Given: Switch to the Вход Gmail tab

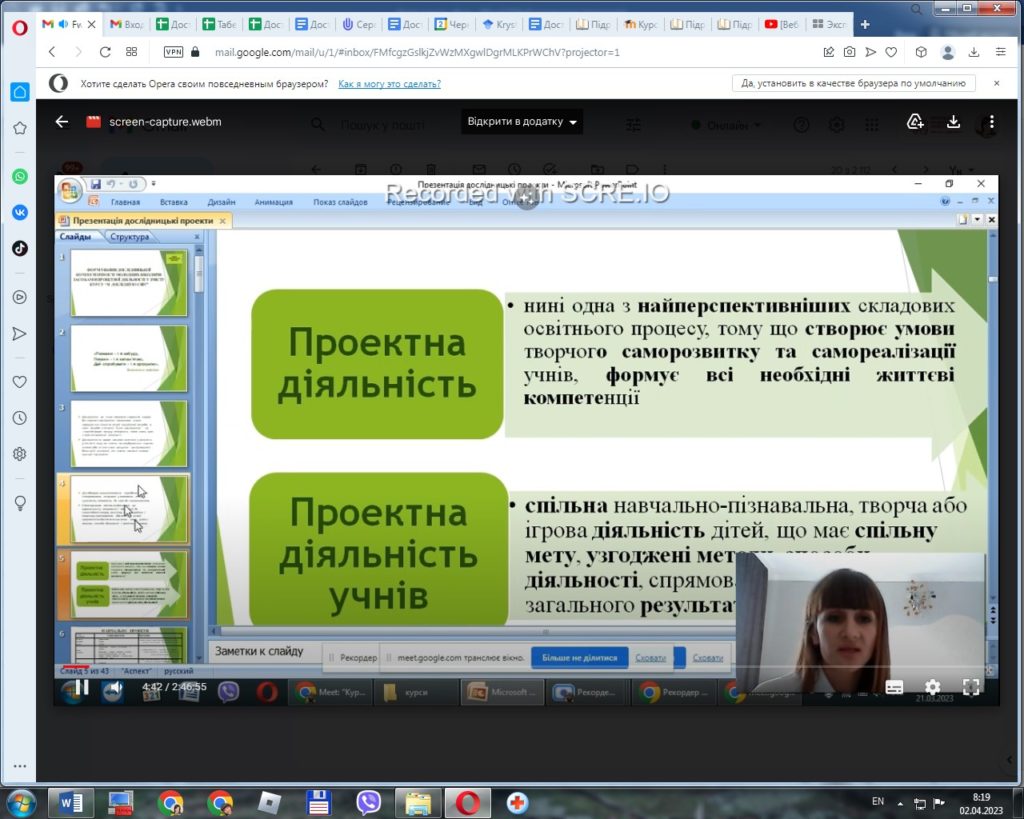Looking at the screenshot, I should click(x=127, y=24).
